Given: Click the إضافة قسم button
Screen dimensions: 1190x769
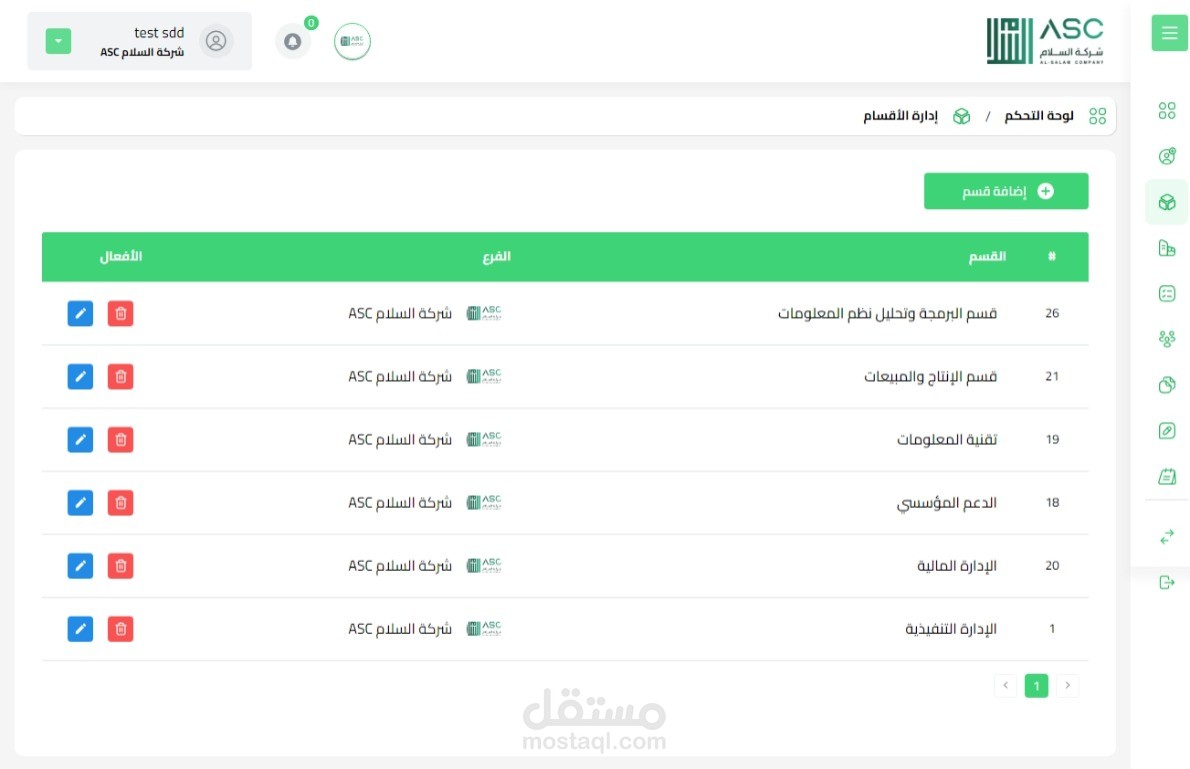Looking at the screenshot, I should coord(1006,190).
